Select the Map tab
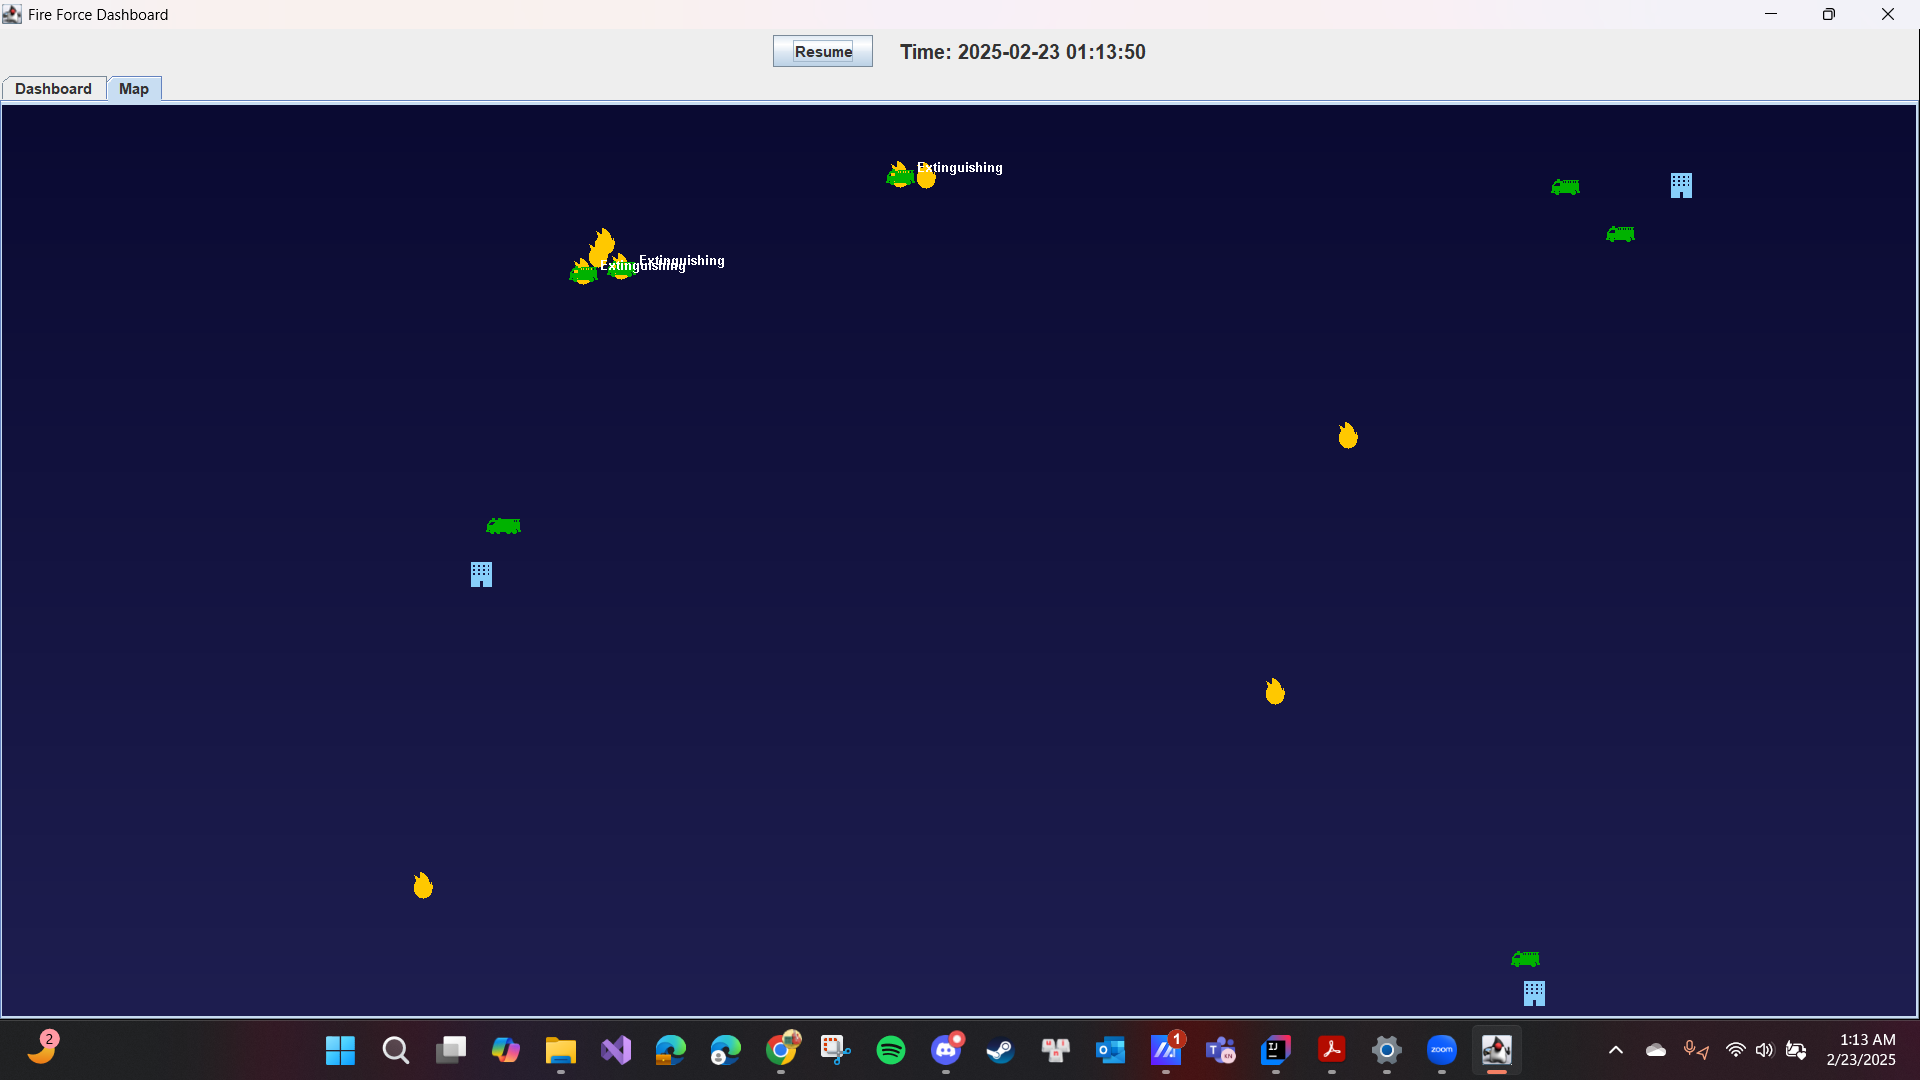1920x1080 pixels. click(133, 89)
